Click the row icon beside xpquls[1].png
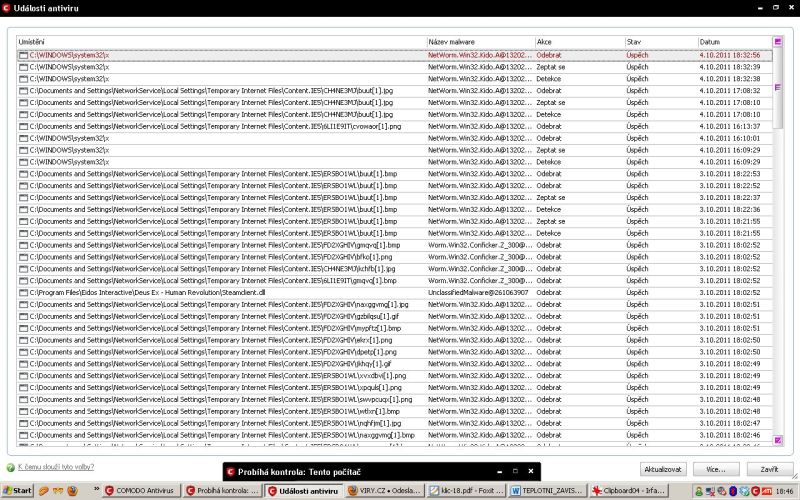Screen dimensions: 800x500 [23, 388]
